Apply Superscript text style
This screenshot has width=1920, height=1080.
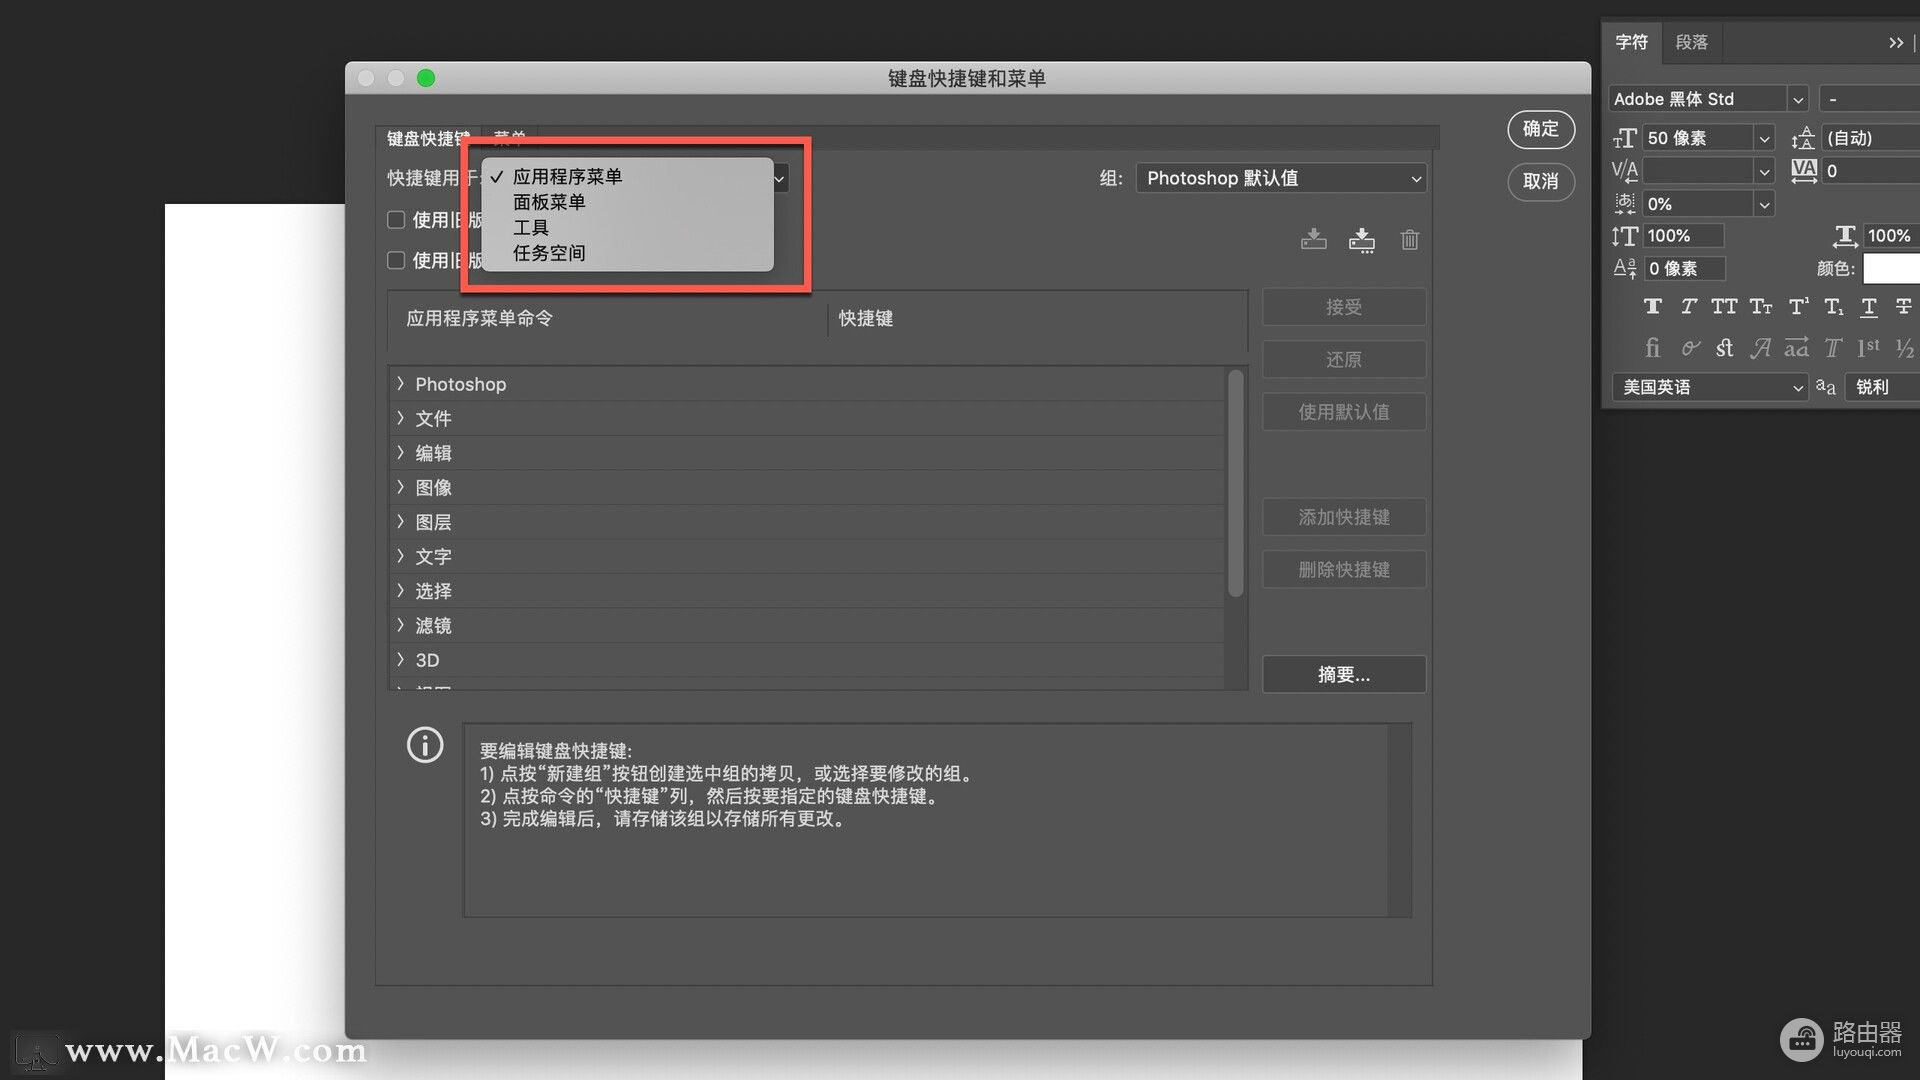(x=1798, y=307)
